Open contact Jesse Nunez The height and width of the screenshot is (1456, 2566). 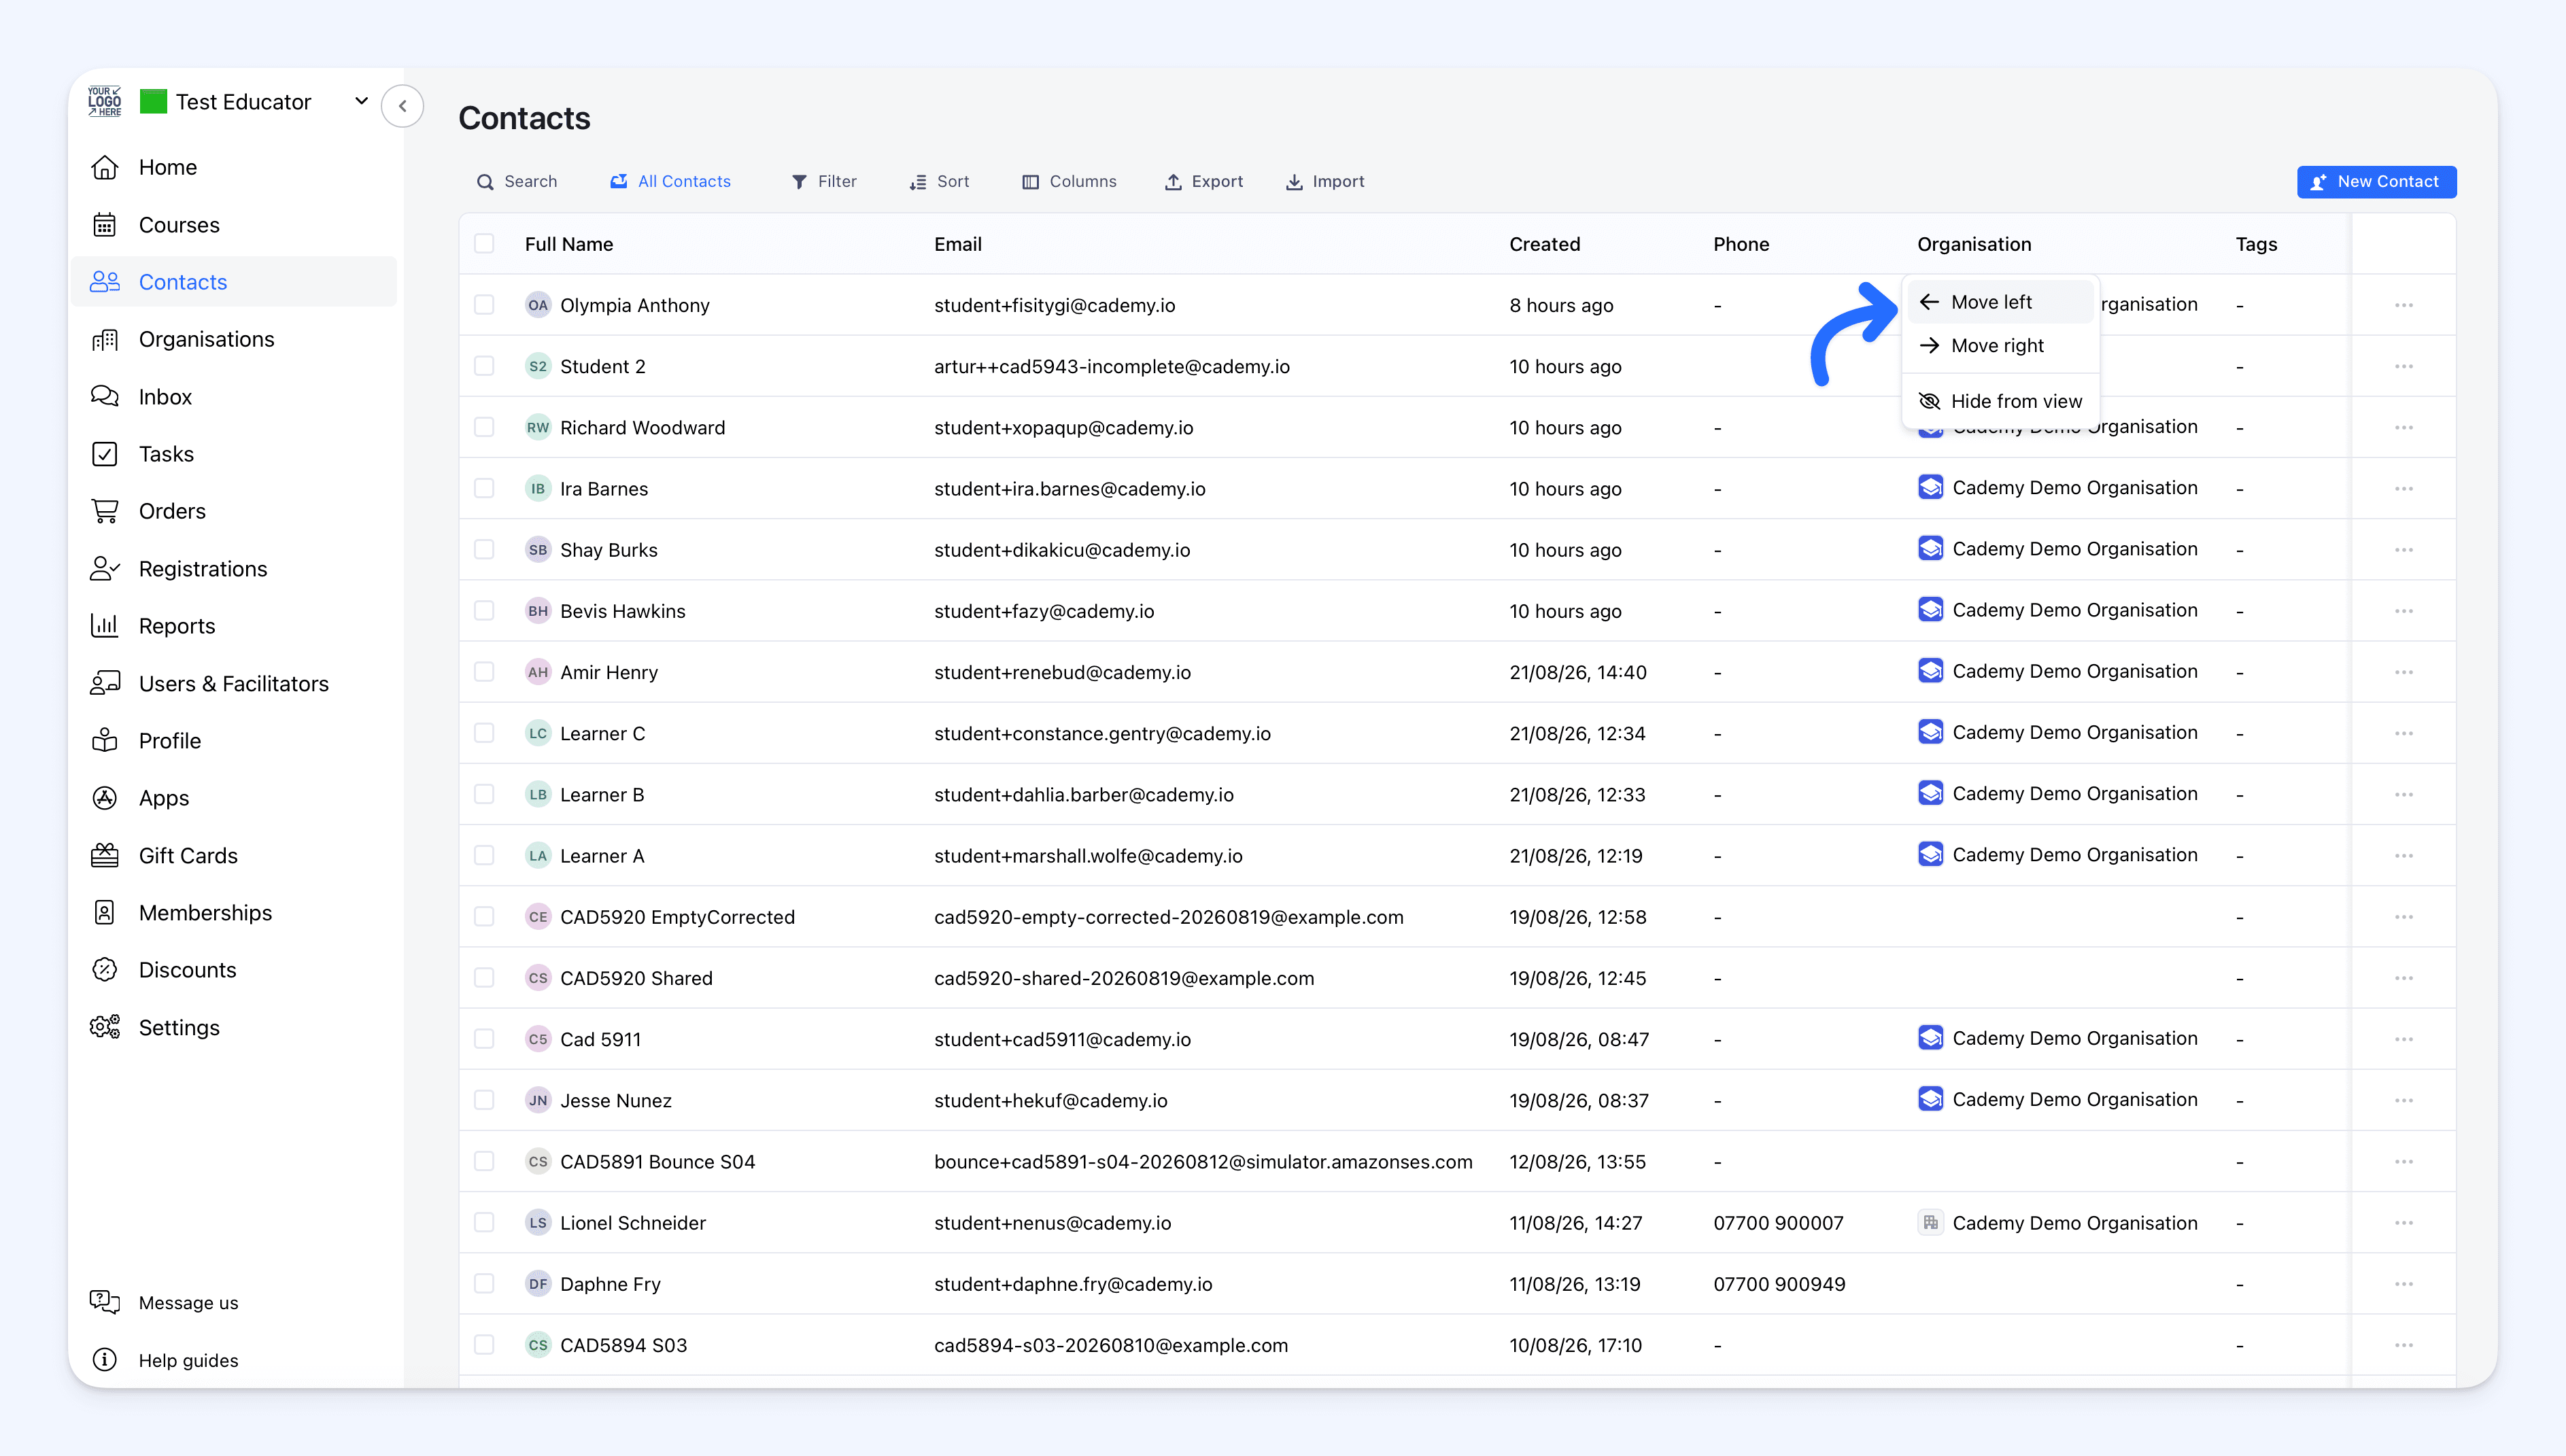pos(616,1101)
